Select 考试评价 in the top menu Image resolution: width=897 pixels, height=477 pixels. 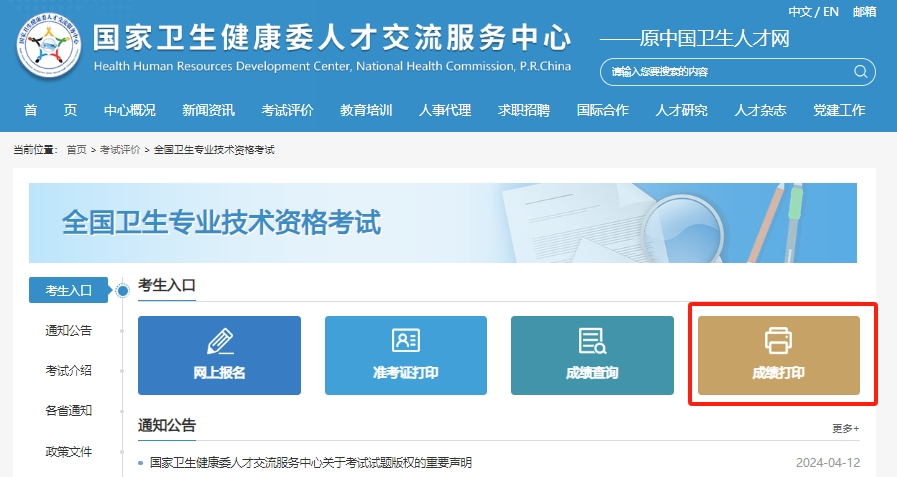pos(288,110)
